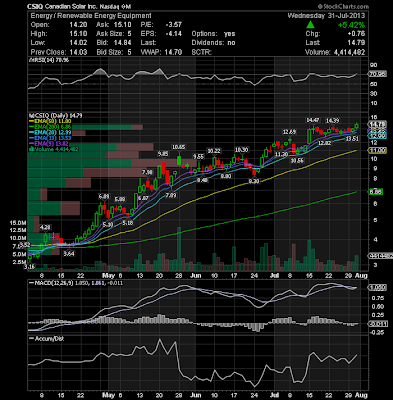Click the 10.30 peak price label

coord(242,150)
